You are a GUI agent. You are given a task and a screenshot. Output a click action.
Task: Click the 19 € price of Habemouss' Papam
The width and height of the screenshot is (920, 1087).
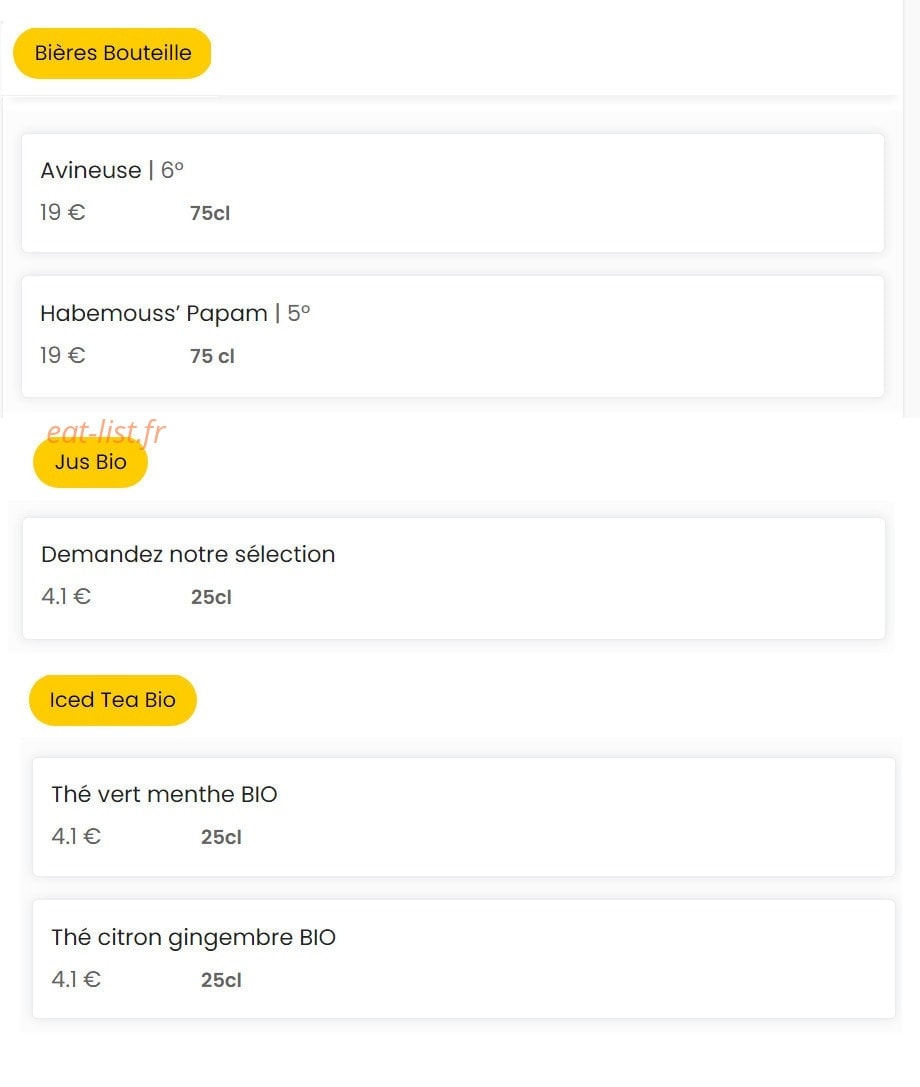coord(62,356)
